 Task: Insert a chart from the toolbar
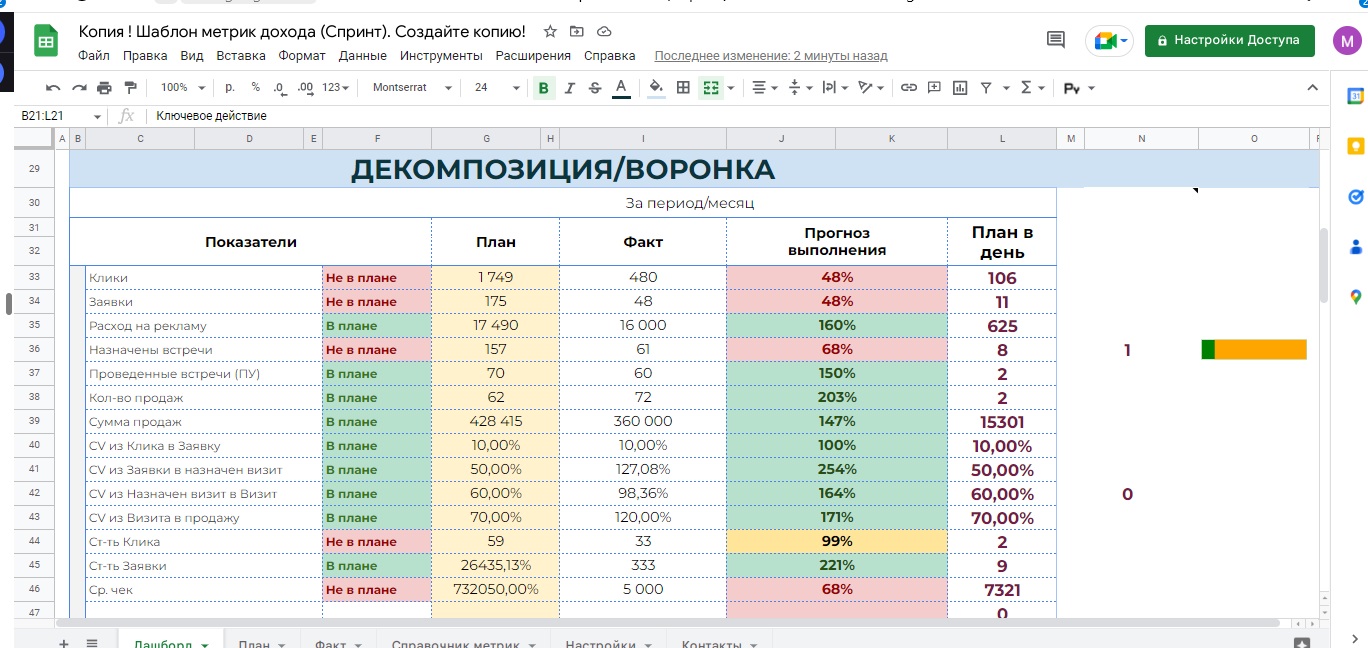coord(960,88)
